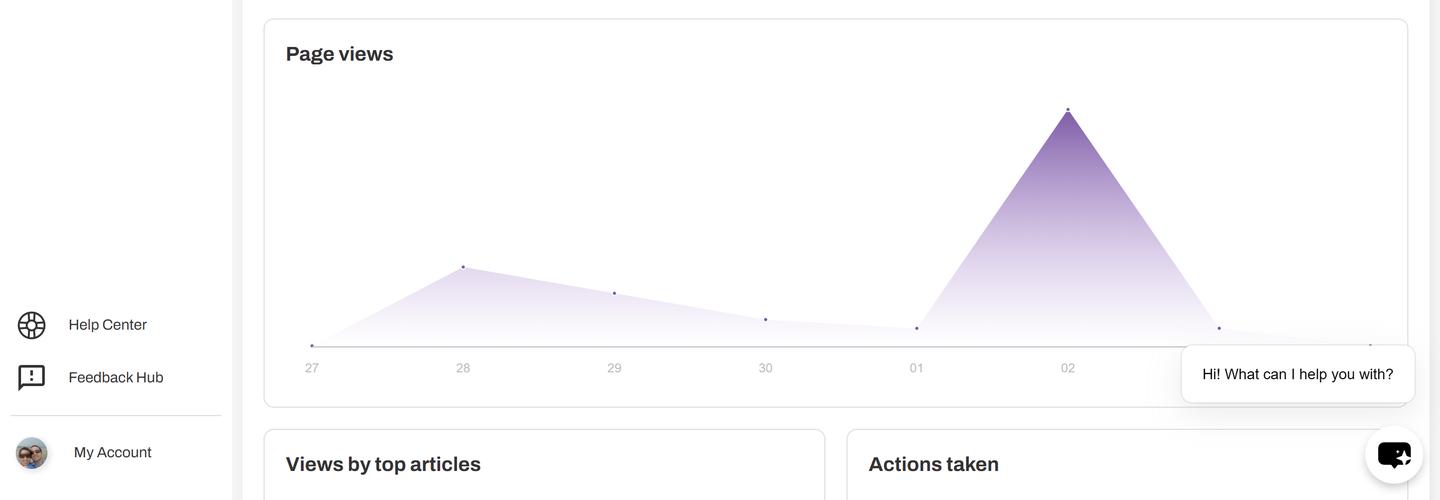
Task: Go to Feedback Hub in the sidebar
Action: 115,377
